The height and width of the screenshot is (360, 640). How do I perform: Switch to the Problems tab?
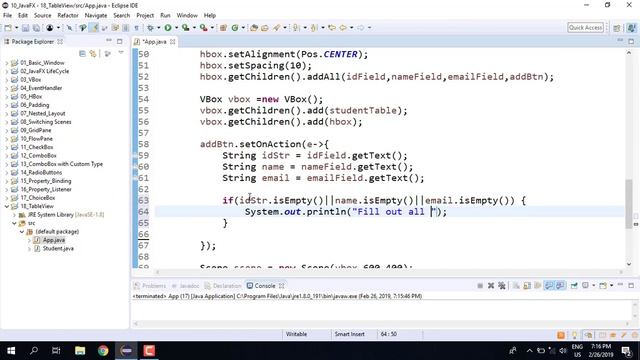pyautogui.click(x=150, y=286)
